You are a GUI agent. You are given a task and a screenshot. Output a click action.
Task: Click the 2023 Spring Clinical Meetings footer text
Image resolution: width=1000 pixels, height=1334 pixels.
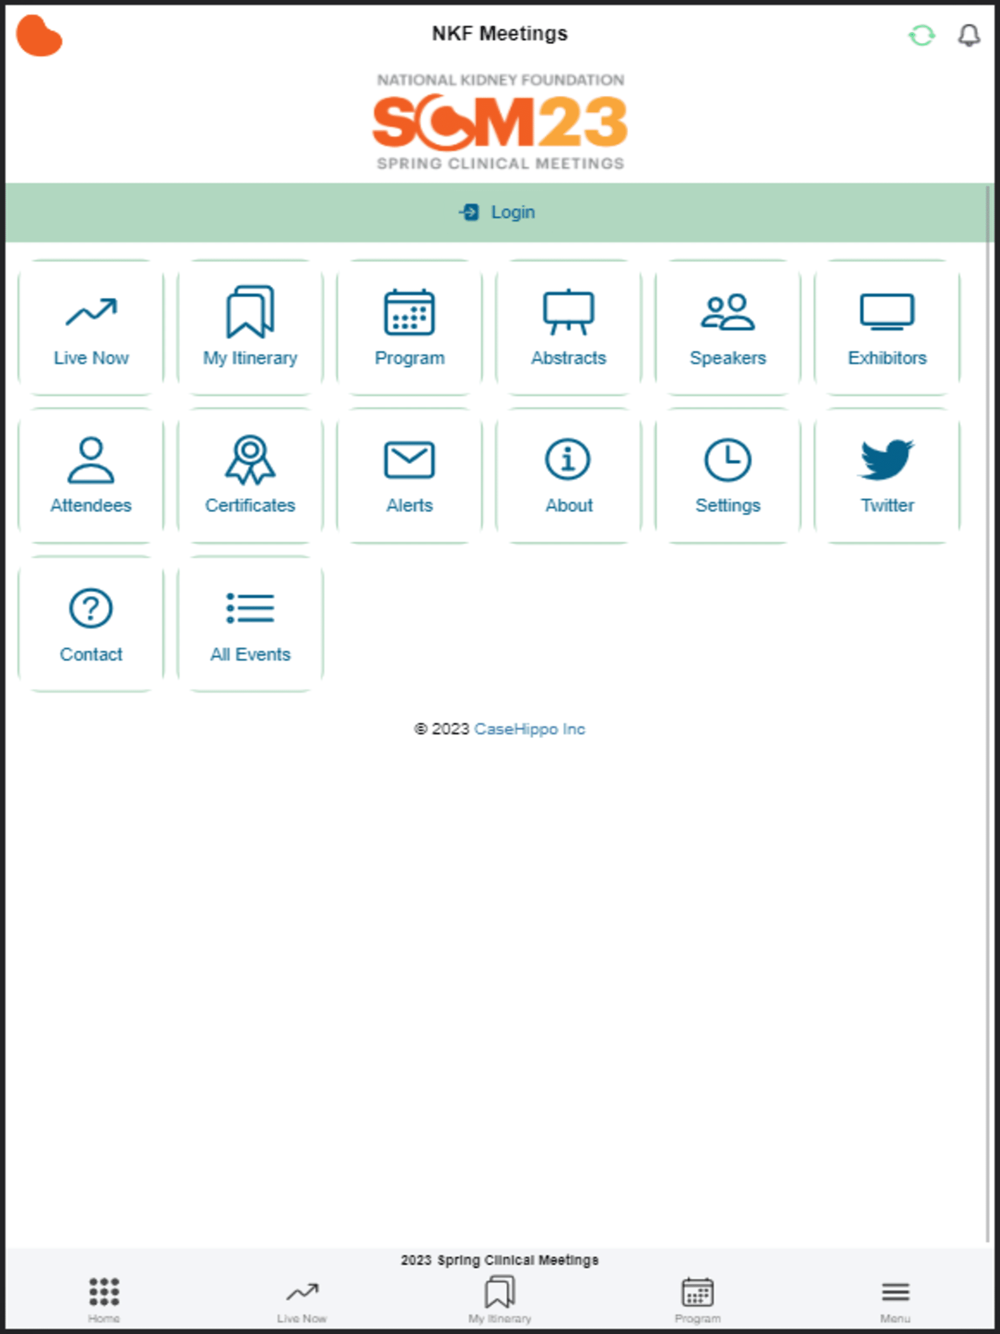500,1260
